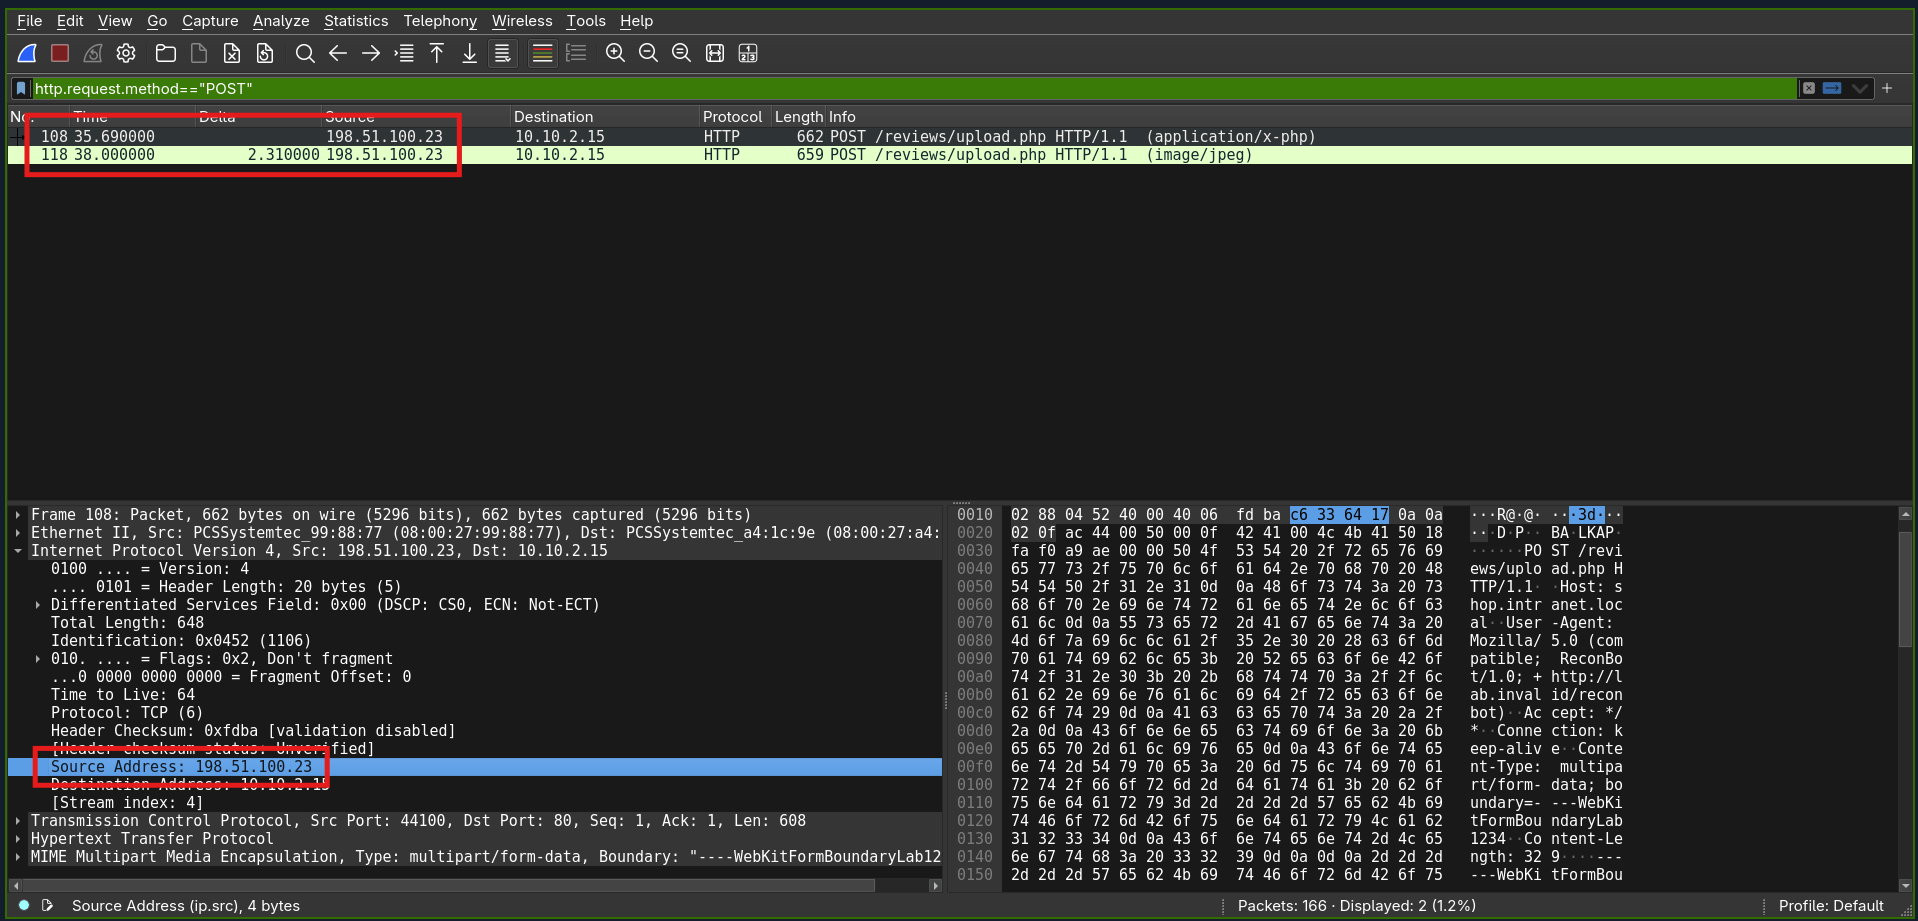Sort by Info column header
The image size is (1918, 921).
point(1368,117)
